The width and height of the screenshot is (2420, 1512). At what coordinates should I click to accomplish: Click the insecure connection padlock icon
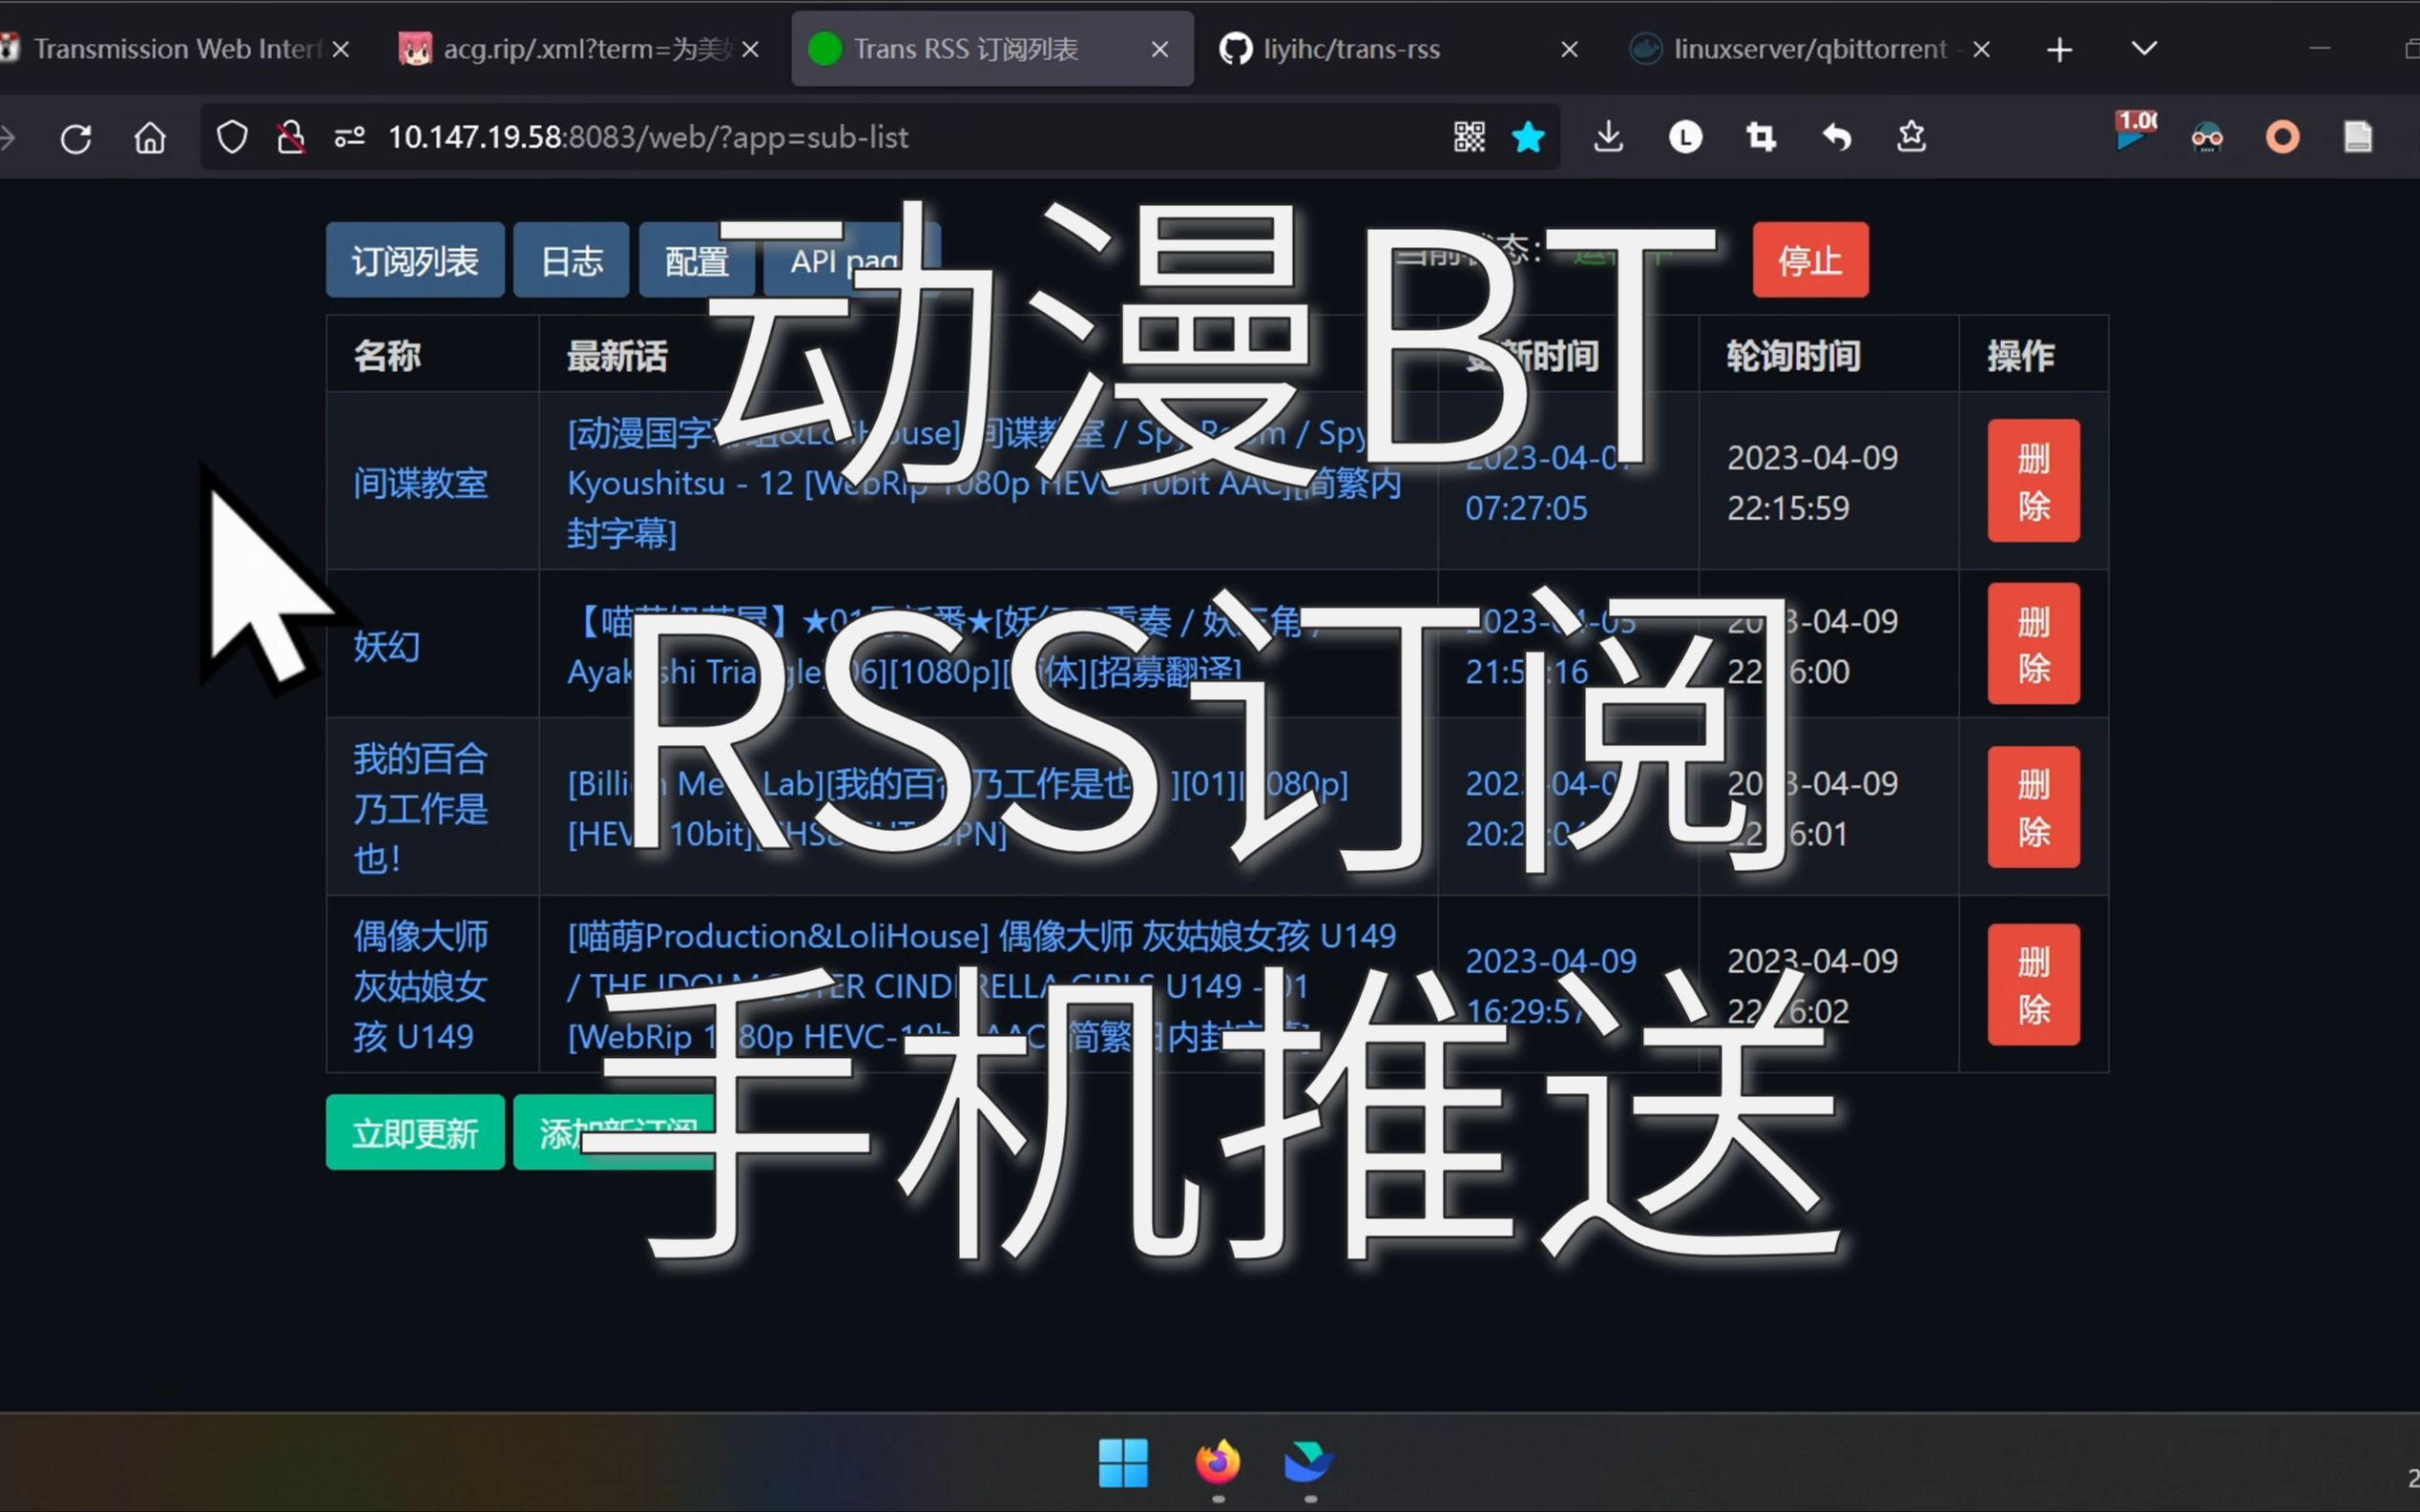point(290,137)
